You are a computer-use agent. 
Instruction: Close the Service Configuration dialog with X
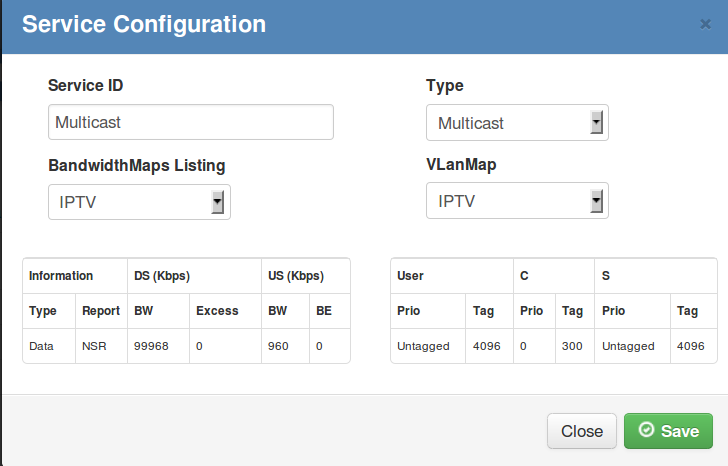pos(705,24)
